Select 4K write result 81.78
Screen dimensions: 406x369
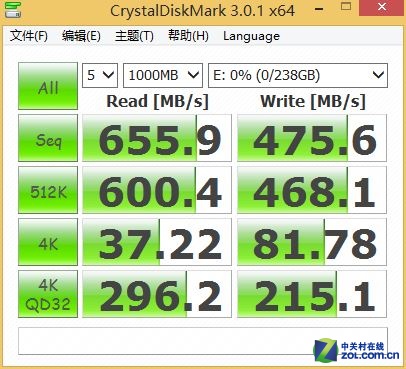312,242
